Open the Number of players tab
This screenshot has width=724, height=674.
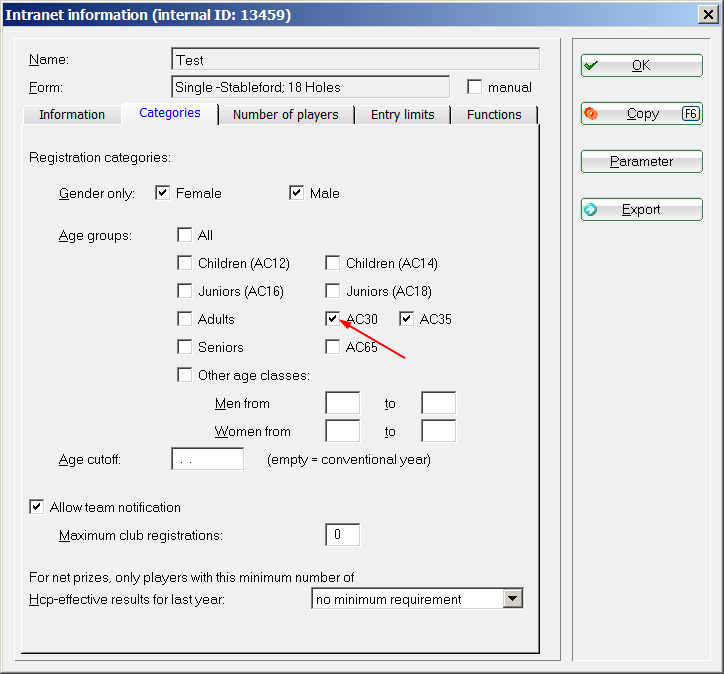tap(285, 115)
